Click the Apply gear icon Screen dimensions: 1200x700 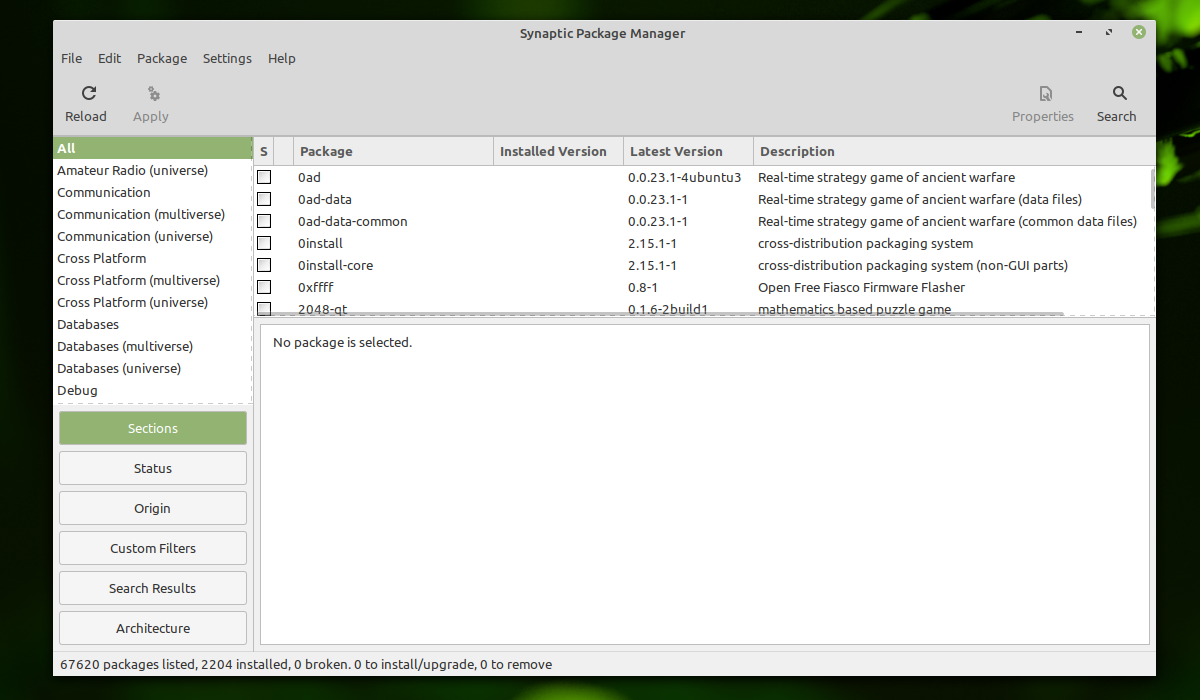coord(153,93)
